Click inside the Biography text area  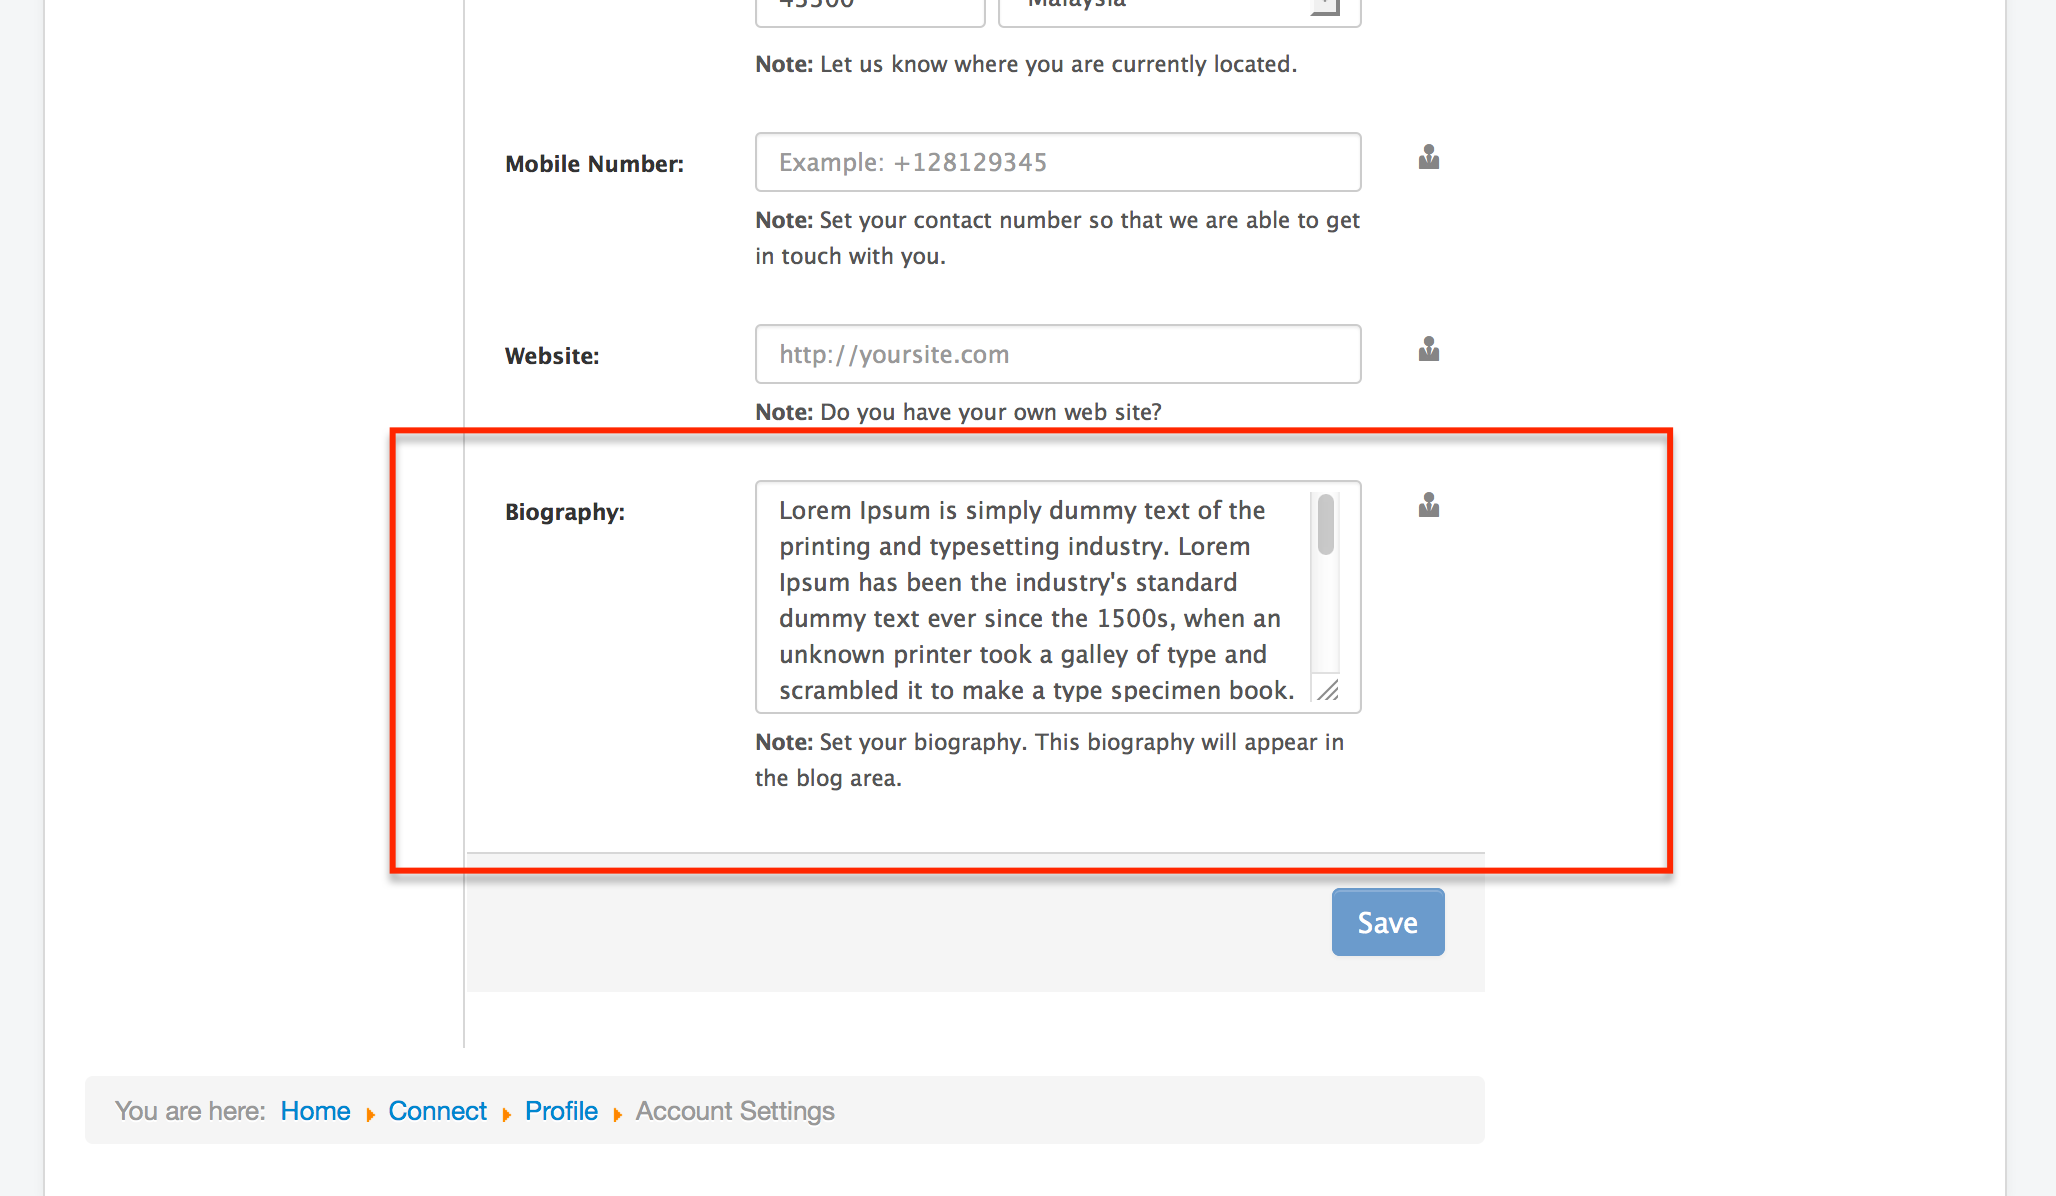coord(1030,598)
